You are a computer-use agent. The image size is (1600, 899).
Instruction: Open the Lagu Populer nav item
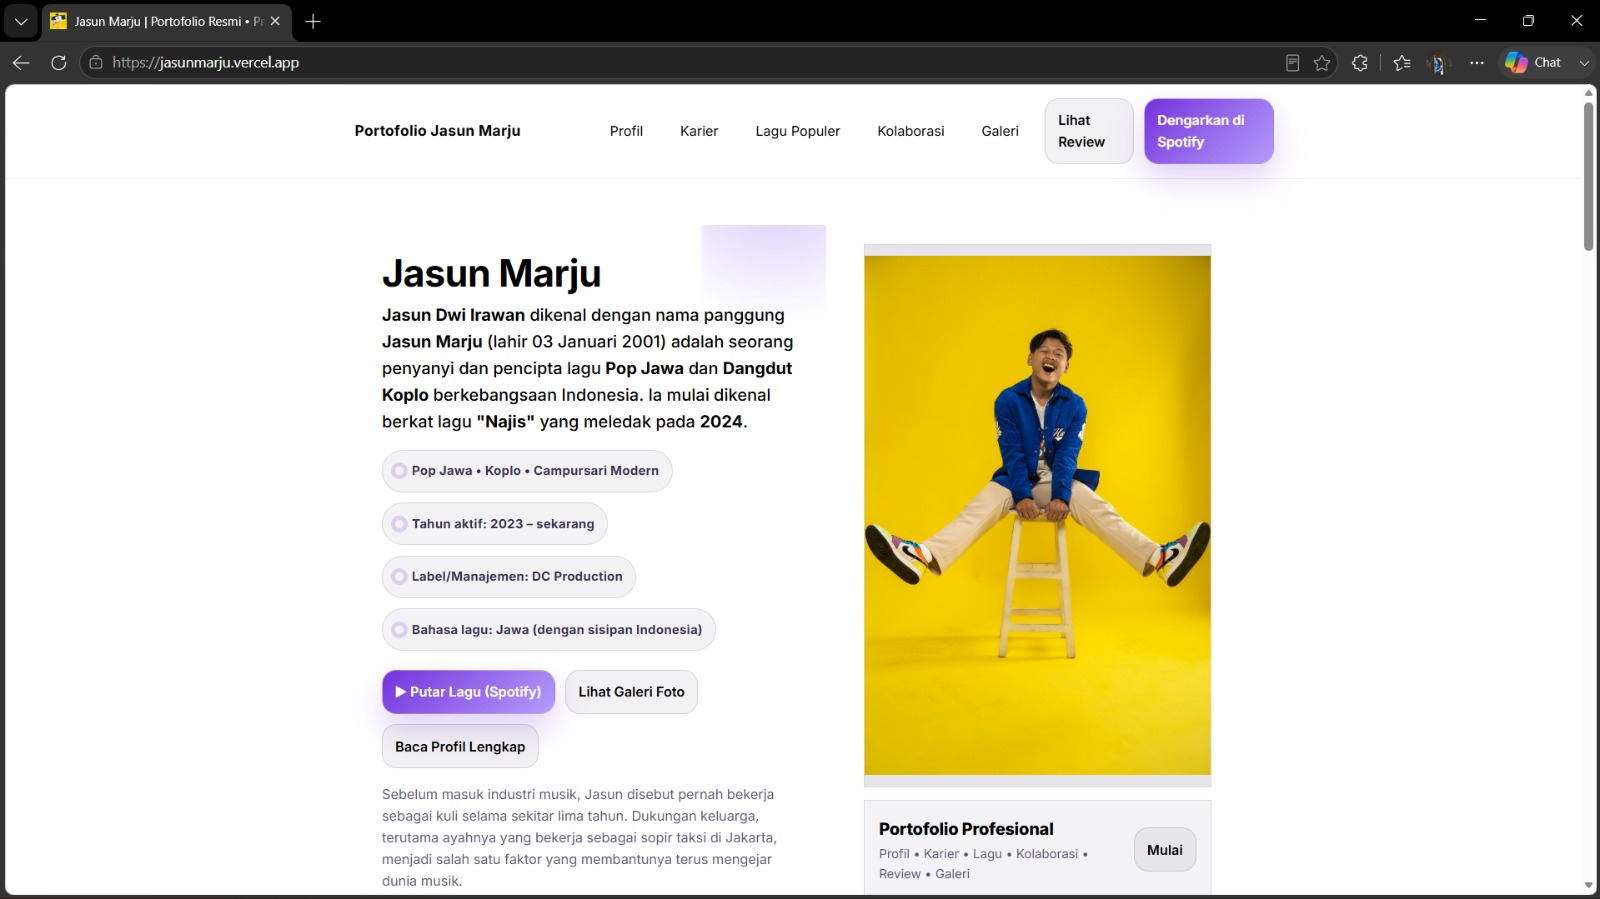[797, 131]
